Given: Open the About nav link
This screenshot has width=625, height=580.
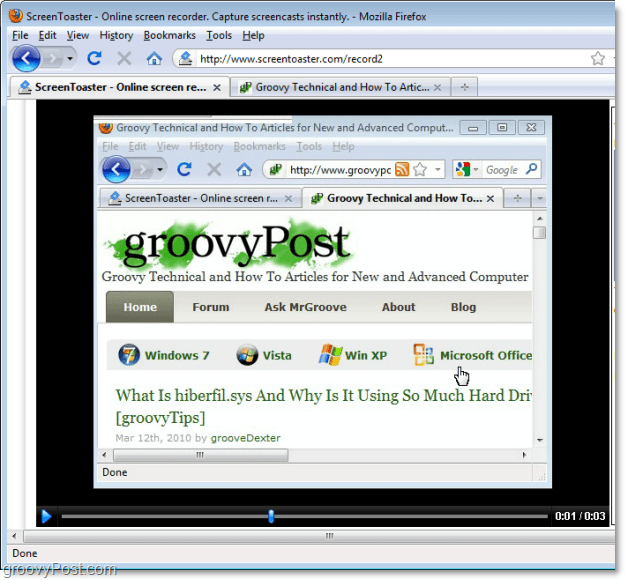Looking at the screenshot, I should pos(398,307).
